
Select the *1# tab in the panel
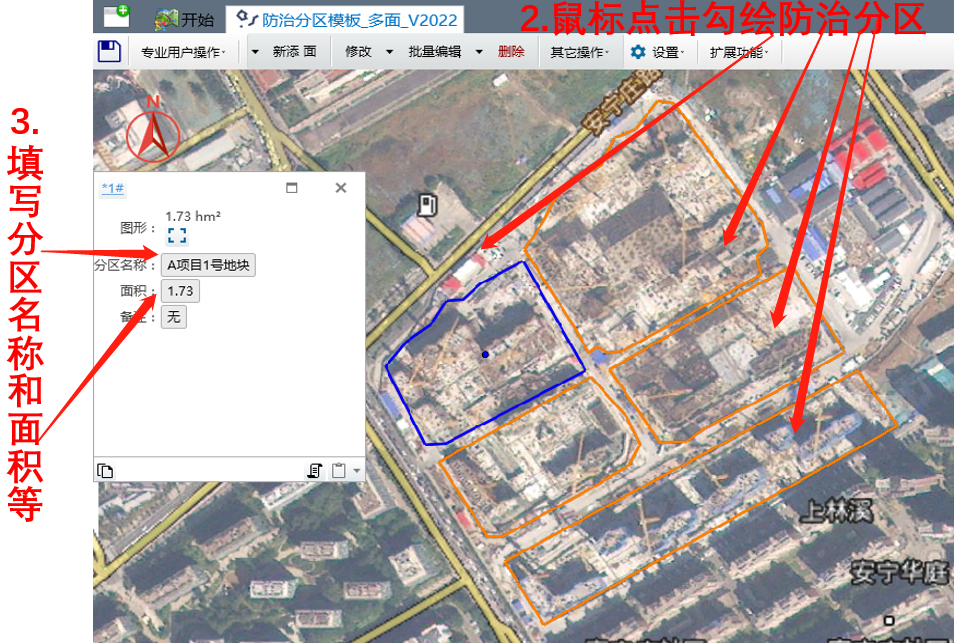[x=113, y=188]
